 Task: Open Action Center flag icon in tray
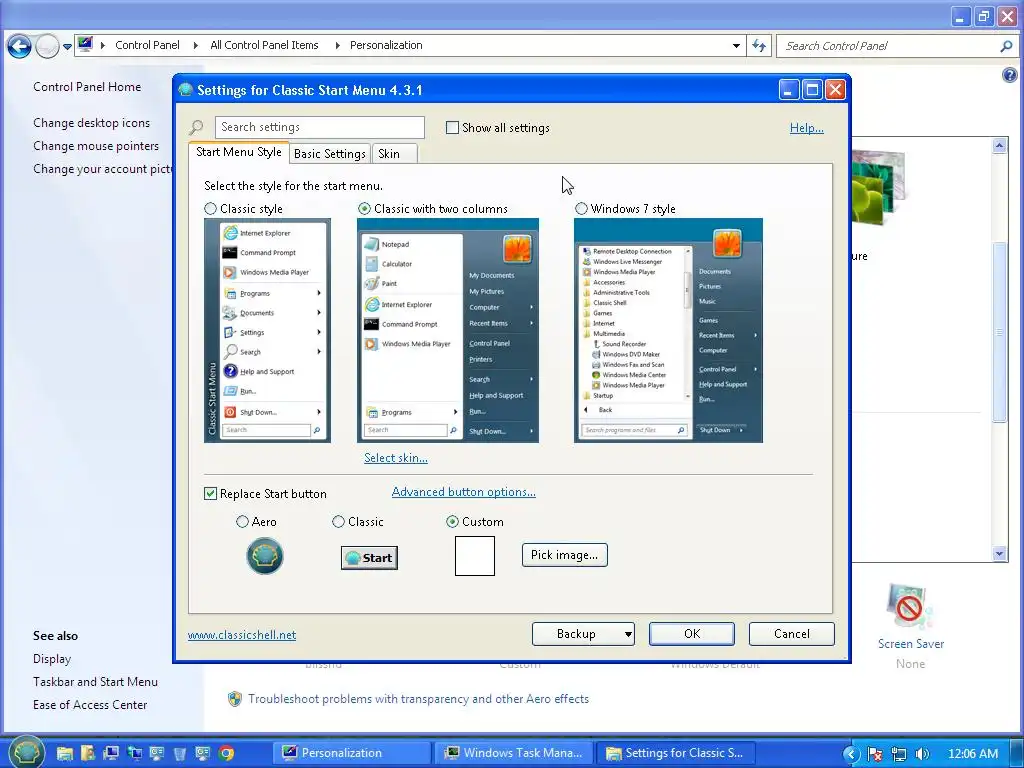[x=875, y=754]
